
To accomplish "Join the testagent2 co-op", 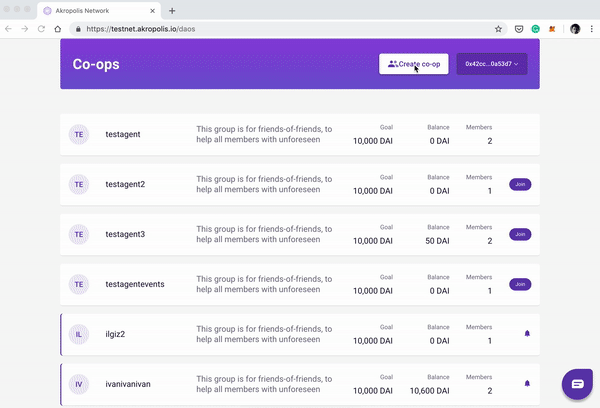I will tap(520, 184).
